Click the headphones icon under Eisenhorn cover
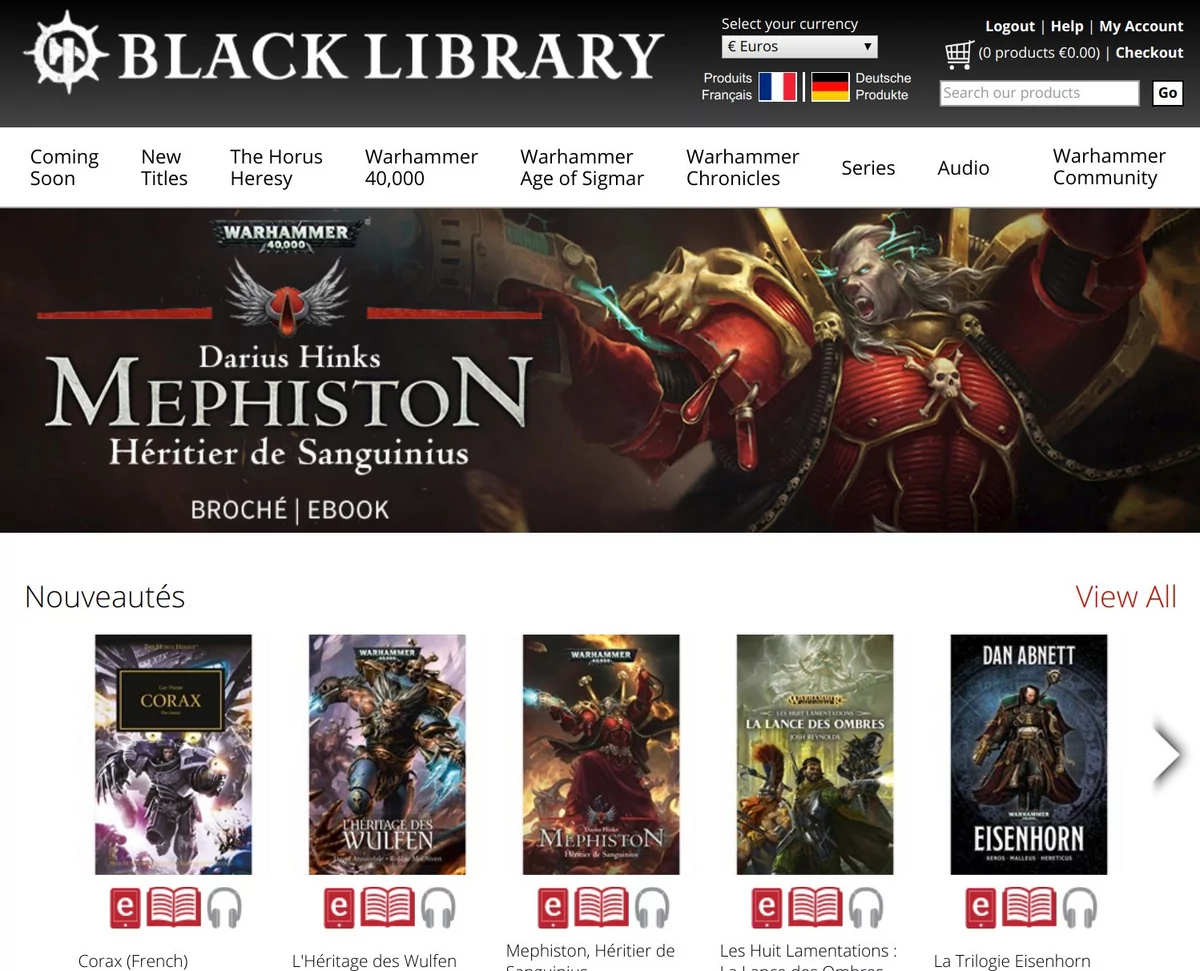1200x971 pixels. (1080, 908)
